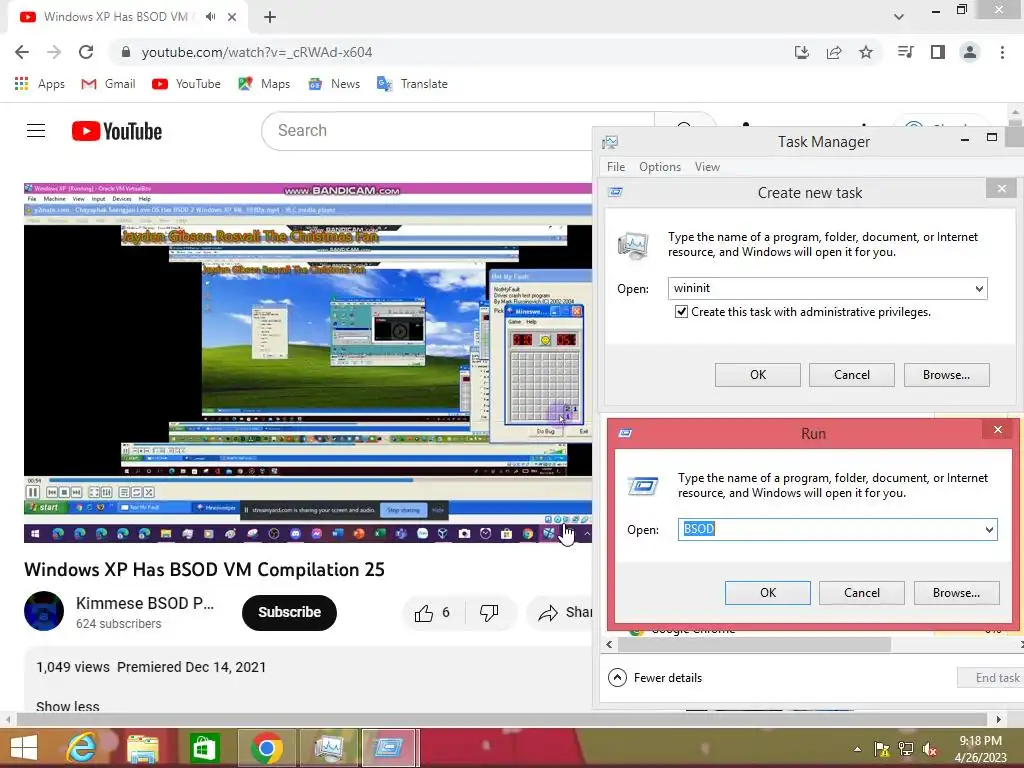Go back using Chrome's back arrow
Viewport: 1024px width, 768px height.
(22, 52)
